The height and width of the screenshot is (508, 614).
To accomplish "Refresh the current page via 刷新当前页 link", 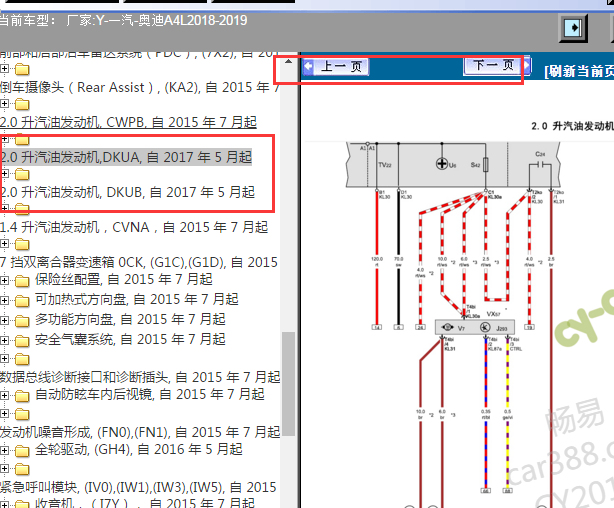I will [579, 72].
